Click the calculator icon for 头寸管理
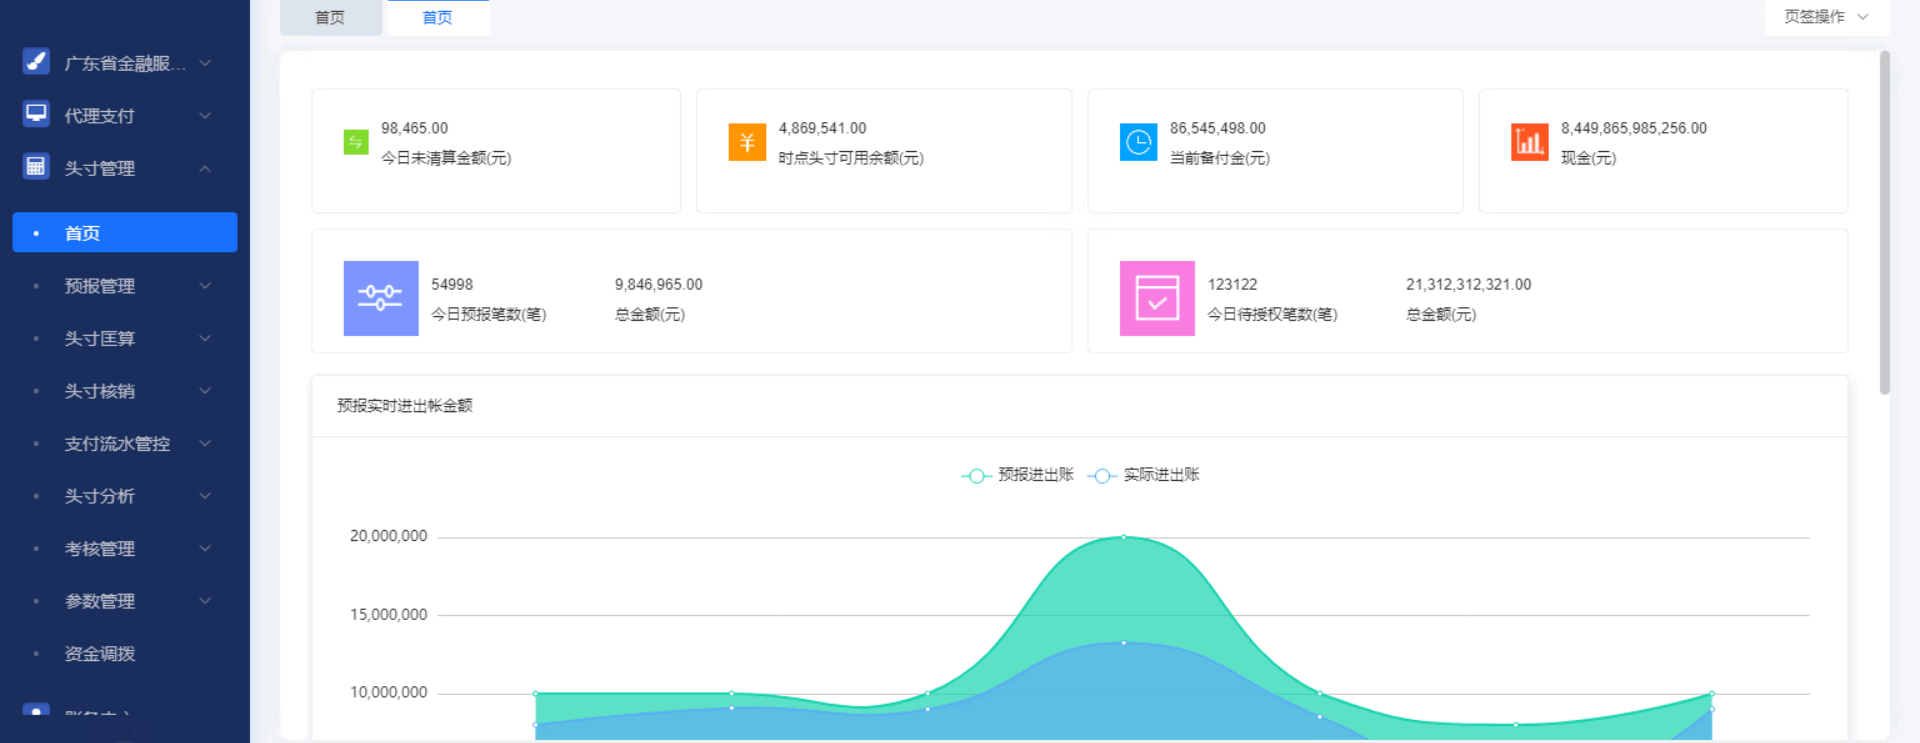This screenshot has height=743, width=1920. pyautogui.click(x=36, y=166)
